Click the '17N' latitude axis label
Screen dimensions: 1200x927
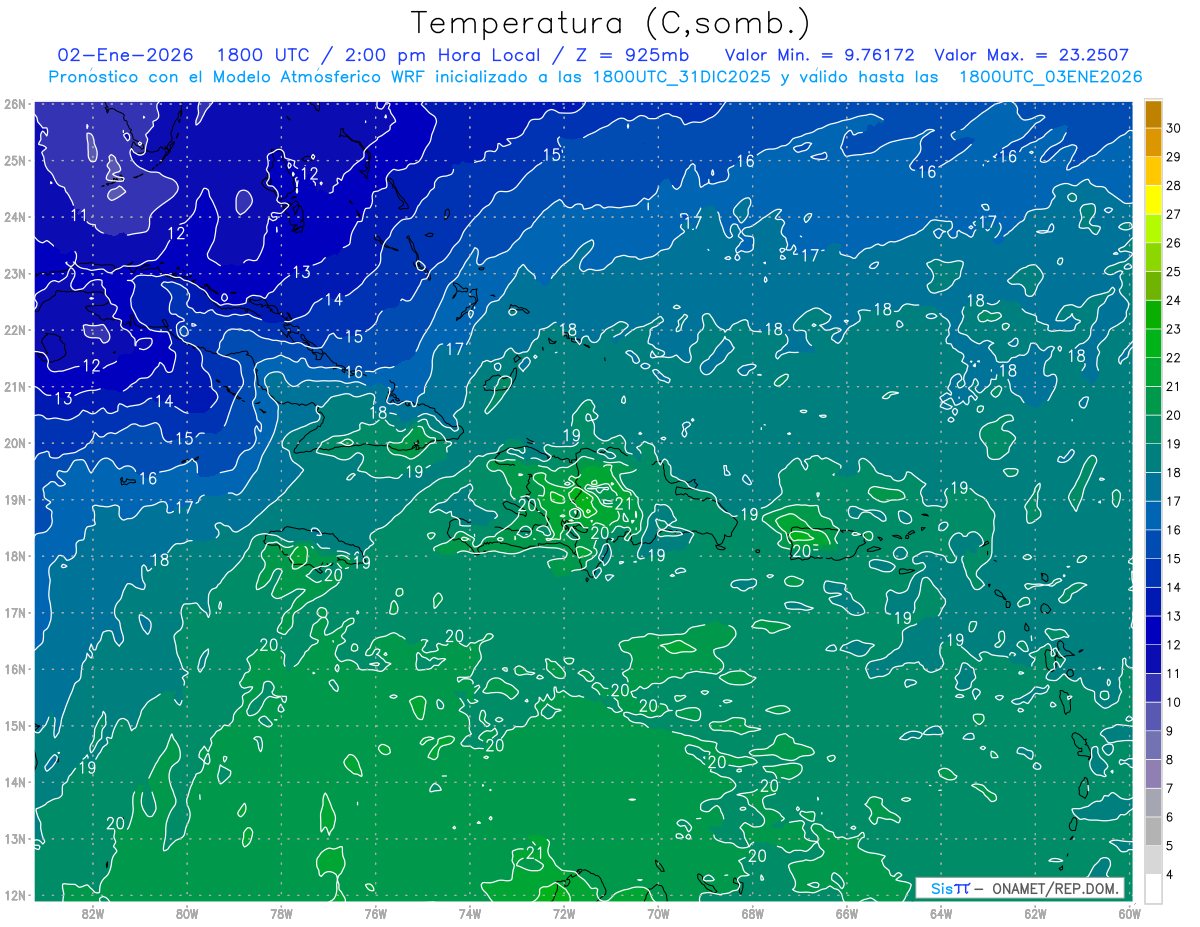coord(15,612)
